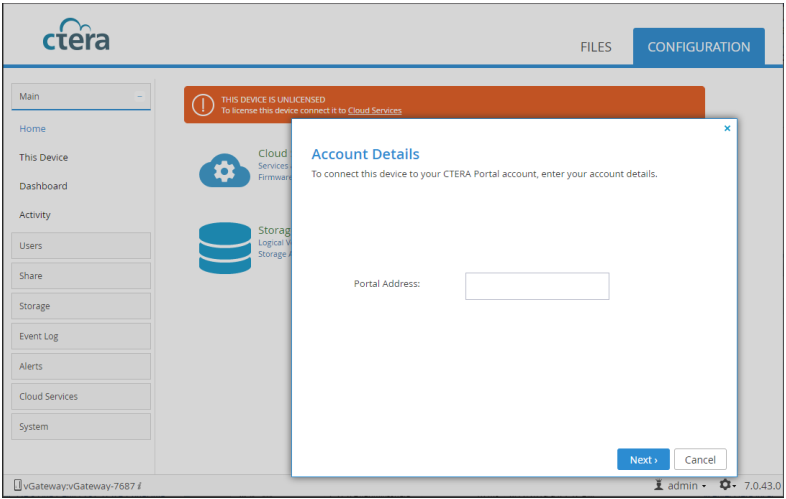Screen dimensions: 786x499
Task: Click the CTERA logo
Action: coord(76,35)
